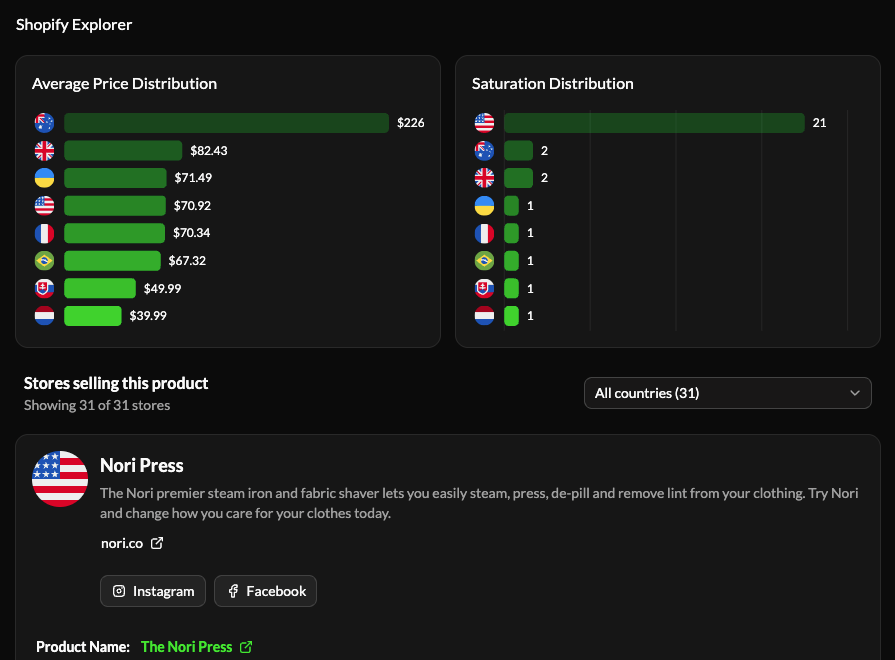Click Australia flag in Average Price Distribution
The height and width of the screenshot is (660, 895).
point(44,123)
